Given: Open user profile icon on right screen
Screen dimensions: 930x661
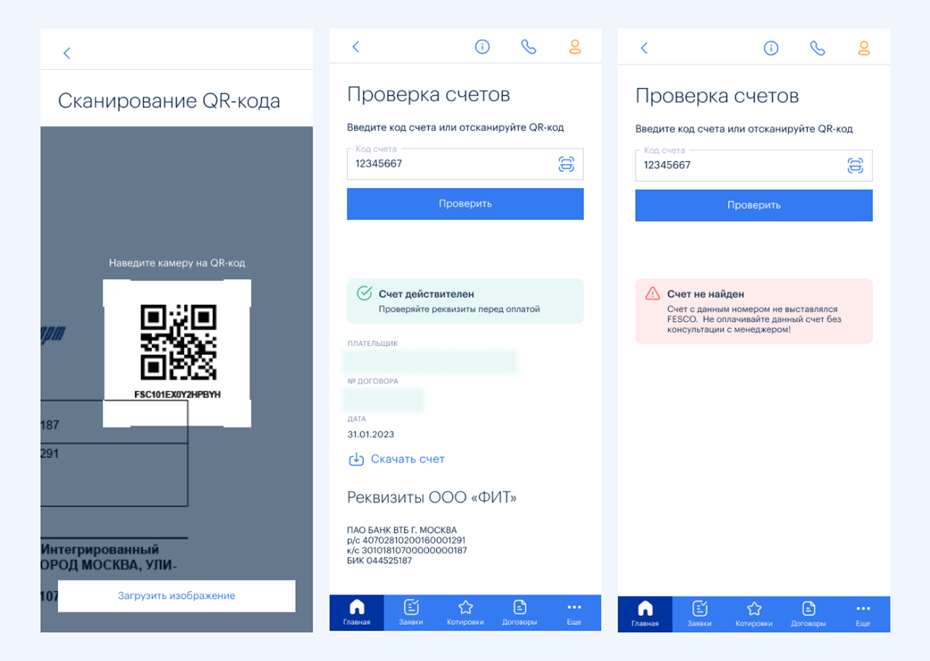Looking at the screenshot, I should [x=864, y=48].
